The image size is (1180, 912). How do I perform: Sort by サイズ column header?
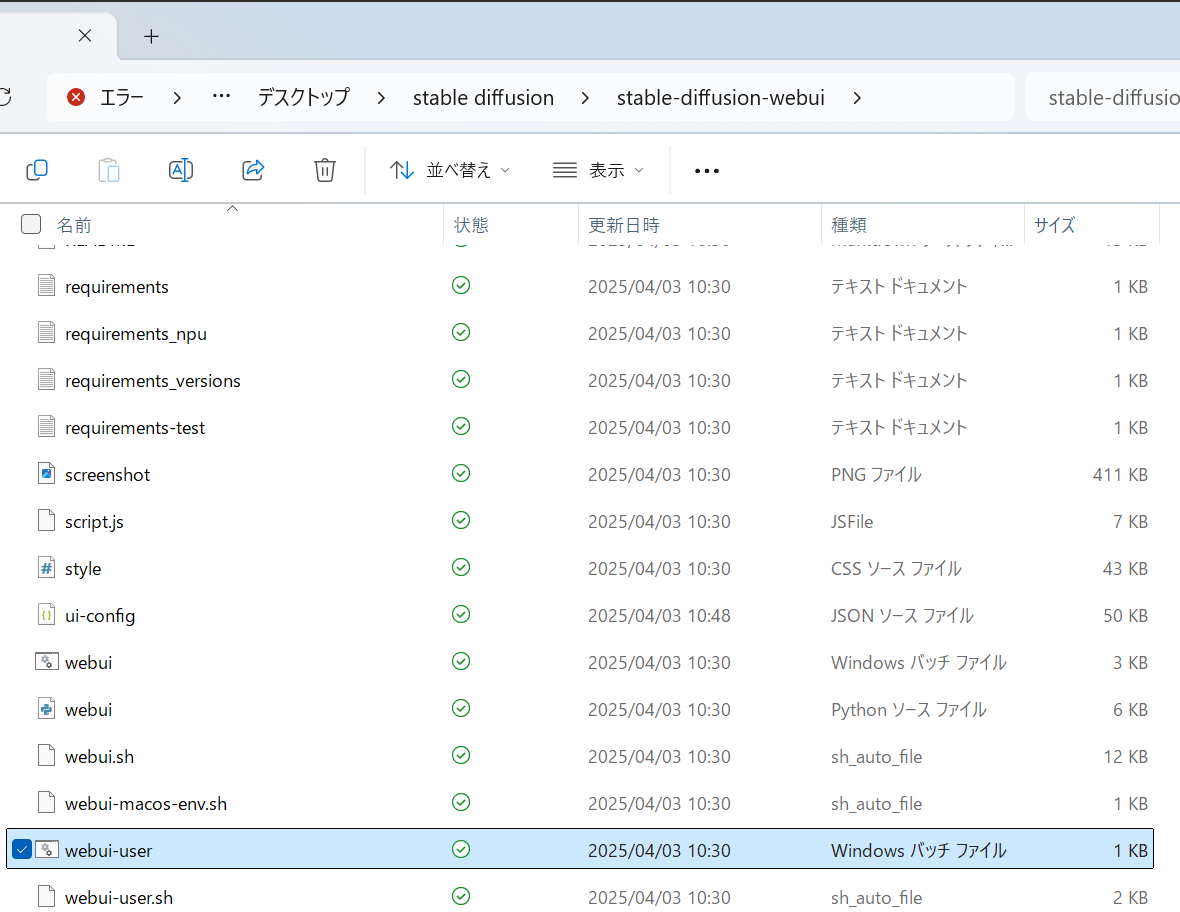1054,225
